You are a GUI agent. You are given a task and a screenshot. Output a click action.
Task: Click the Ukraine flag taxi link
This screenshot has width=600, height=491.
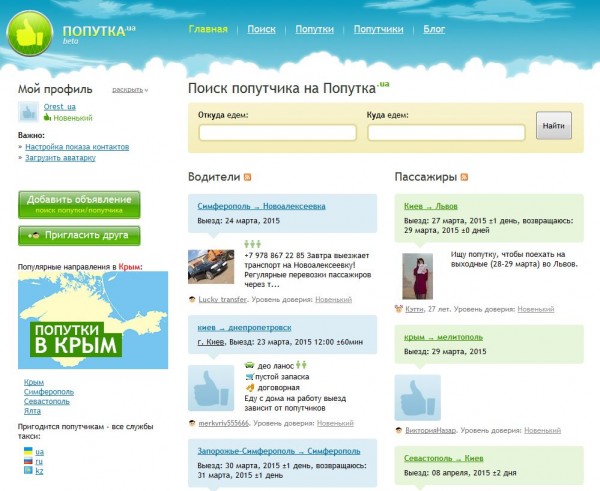point(27,451)
